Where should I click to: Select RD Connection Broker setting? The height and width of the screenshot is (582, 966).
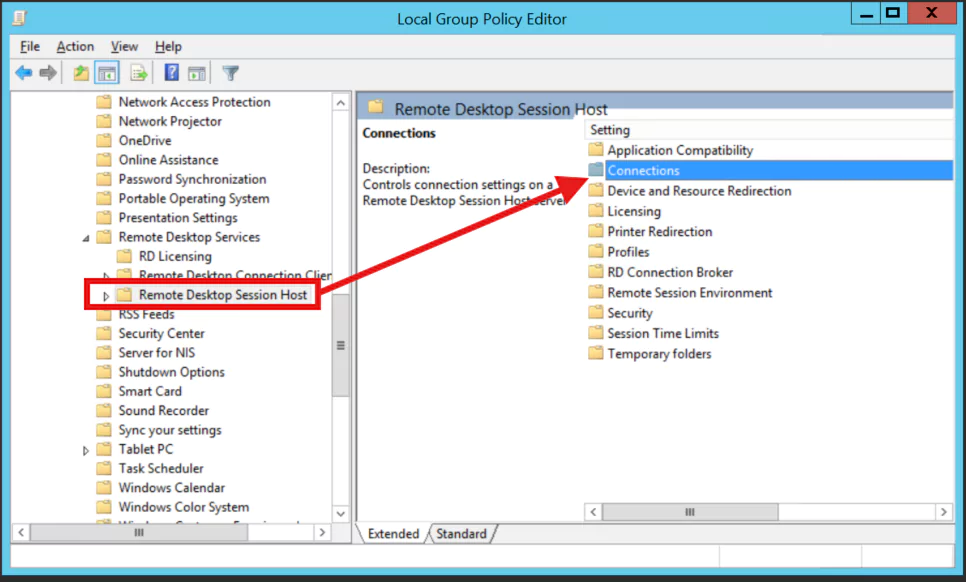(x=670, y=272)
